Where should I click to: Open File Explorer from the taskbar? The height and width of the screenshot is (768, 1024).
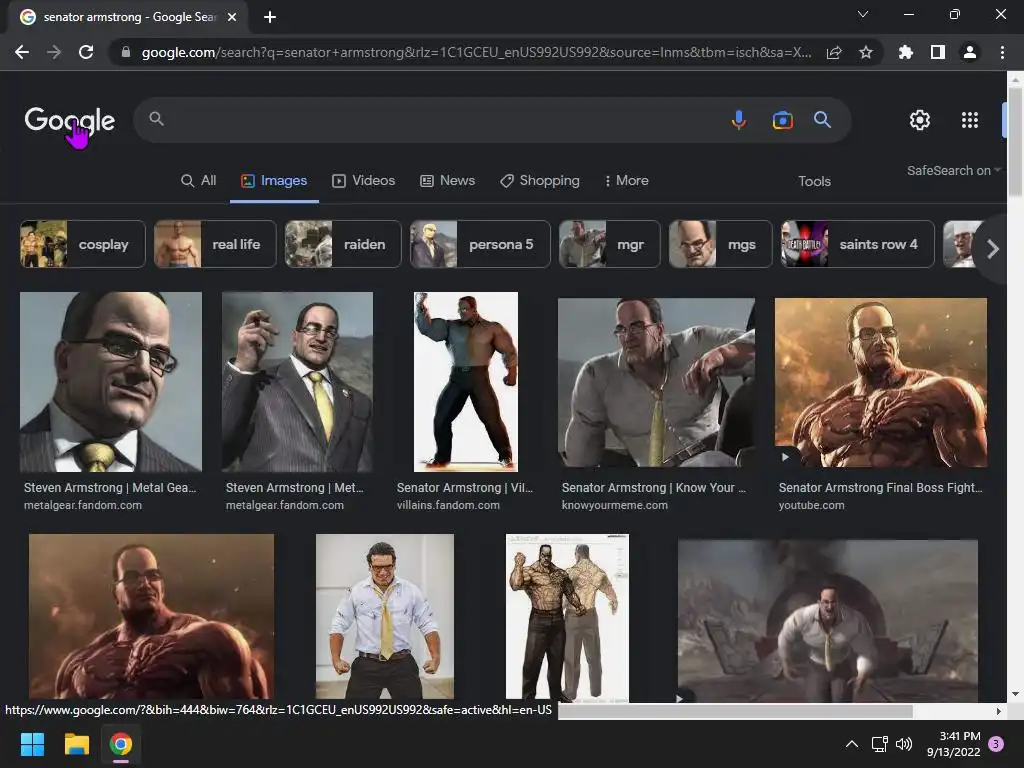(x=76, y=744)
